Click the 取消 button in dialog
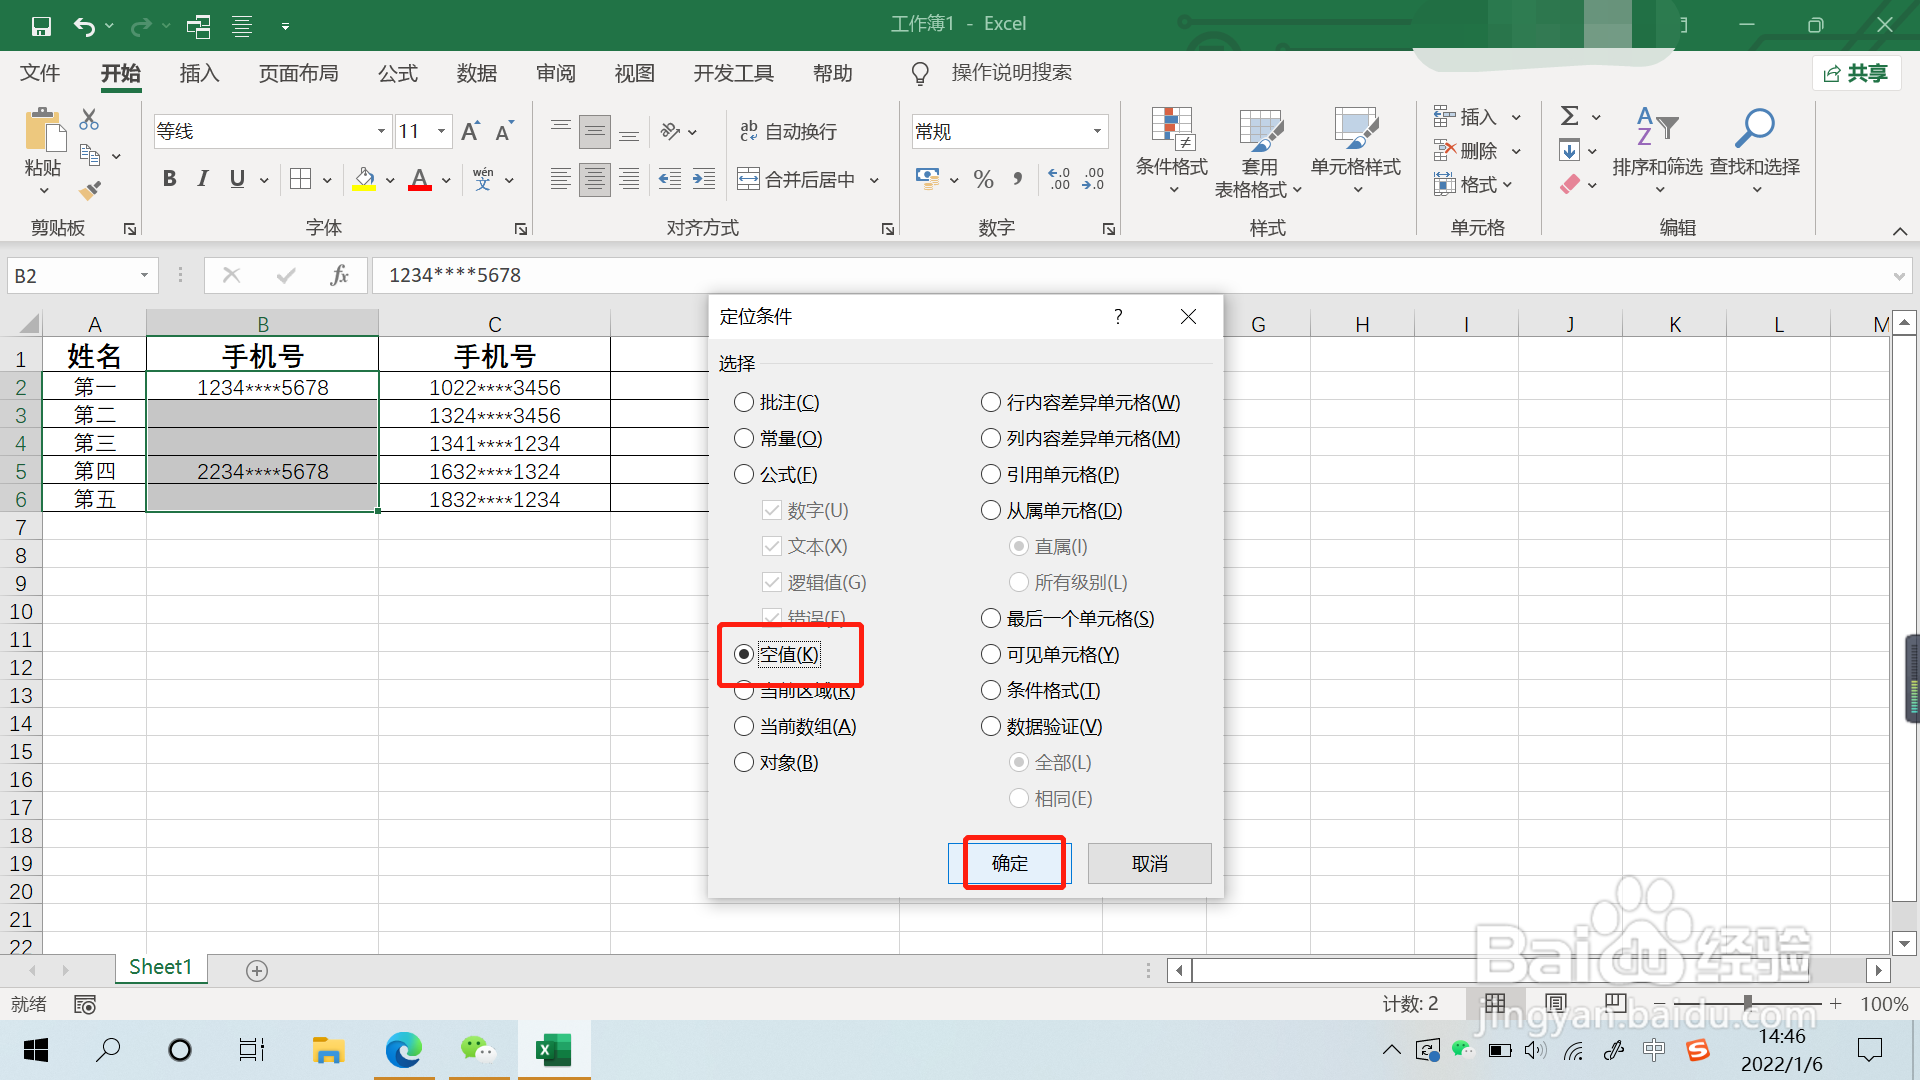The image size is (1920, 1080). pyautogui.click(x=1149, y=863)
